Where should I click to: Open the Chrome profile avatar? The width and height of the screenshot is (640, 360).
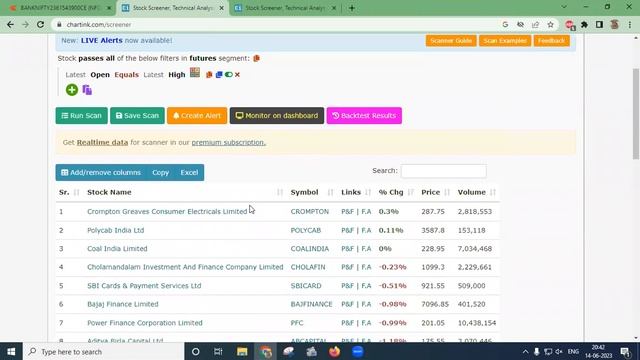point(614,24)
